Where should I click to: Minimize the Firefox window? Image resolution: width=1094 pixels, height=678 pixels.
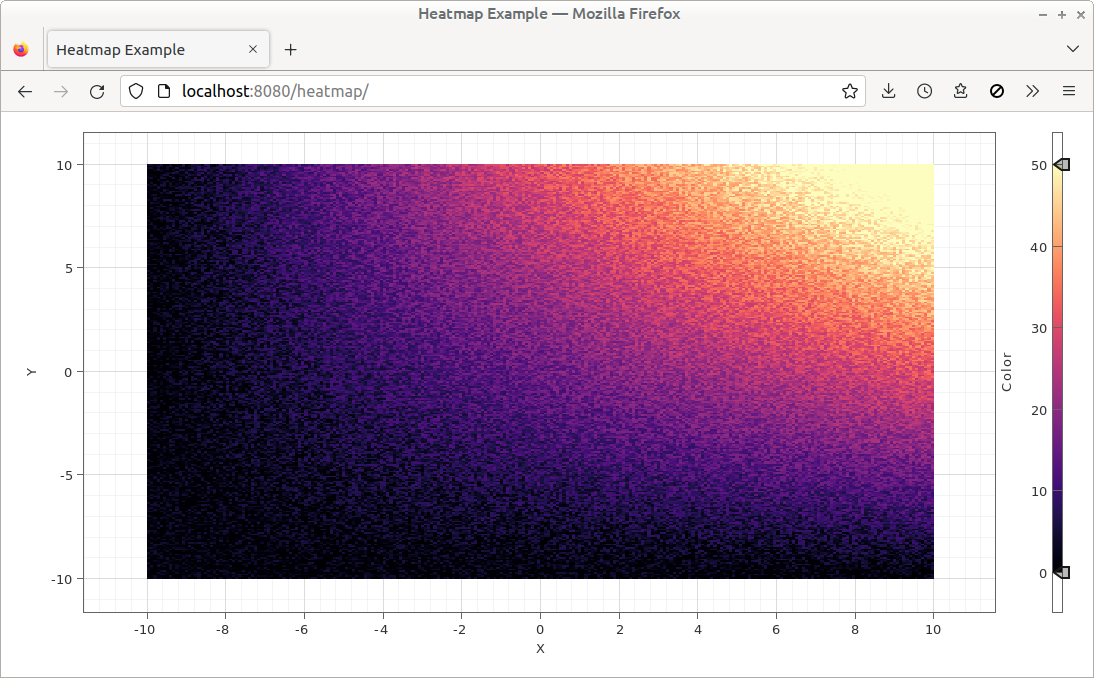pos(1042,14)
